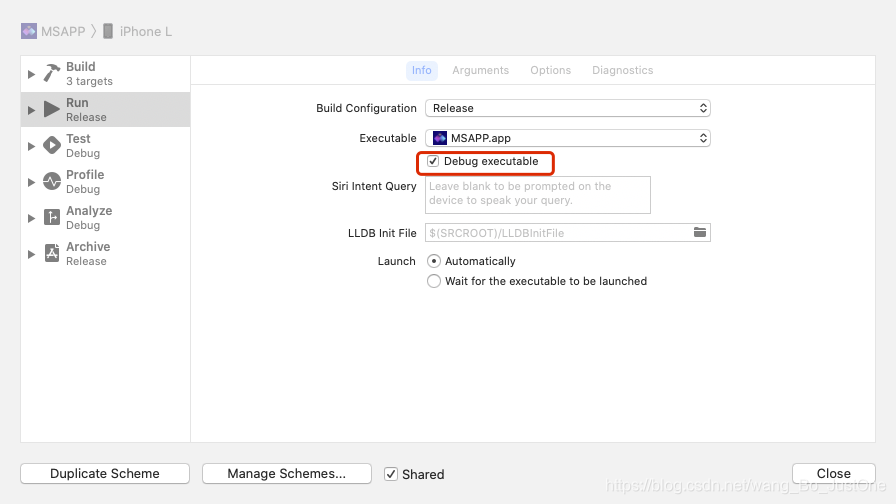Click the Test diamond icon

click(x=52, y=145)
